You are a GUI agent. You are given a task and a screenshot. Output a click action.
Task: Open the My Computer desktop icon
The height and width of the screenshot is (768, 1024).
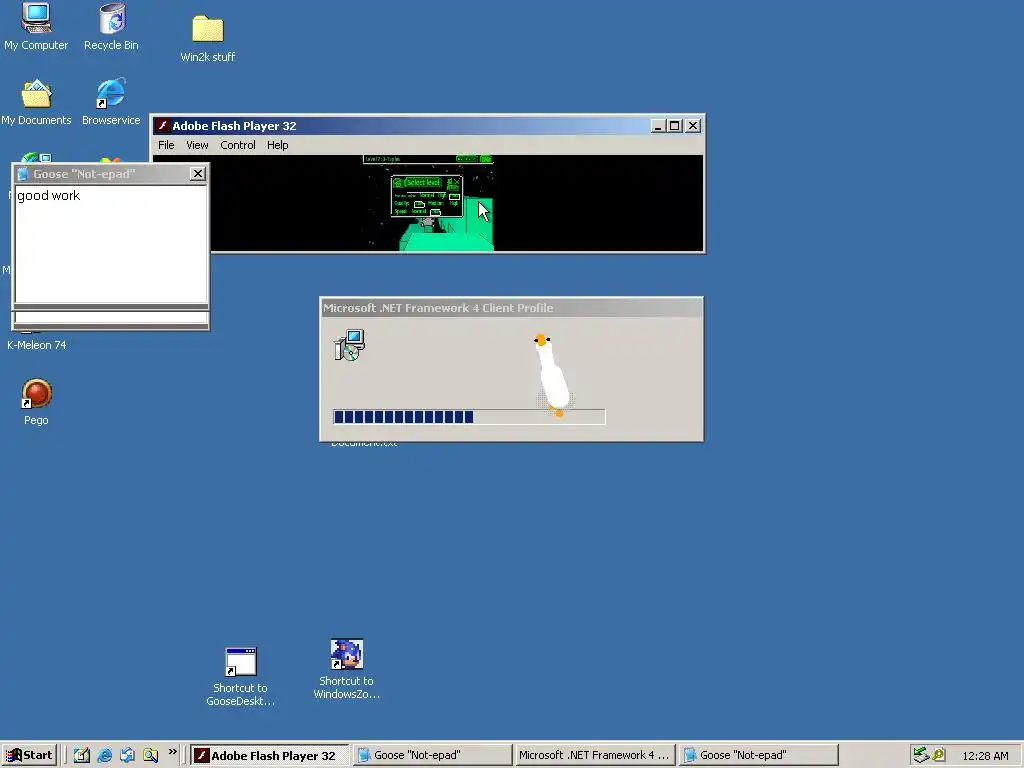pos(36,18)
